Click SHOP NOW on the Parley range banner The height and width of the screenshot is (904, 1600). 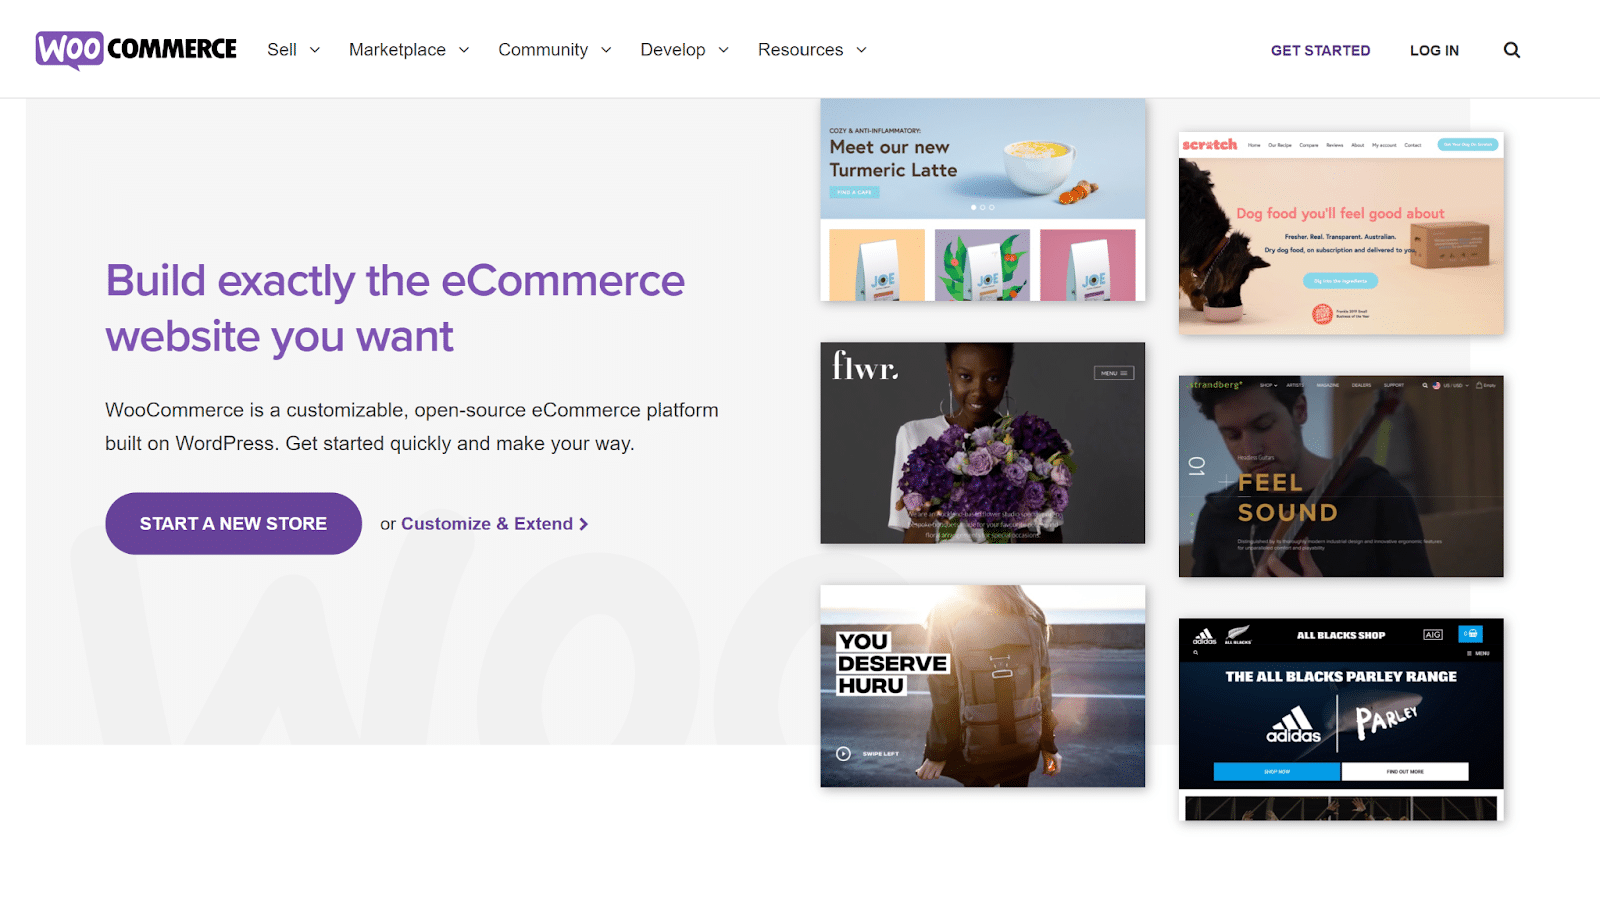click(1277, 771)
